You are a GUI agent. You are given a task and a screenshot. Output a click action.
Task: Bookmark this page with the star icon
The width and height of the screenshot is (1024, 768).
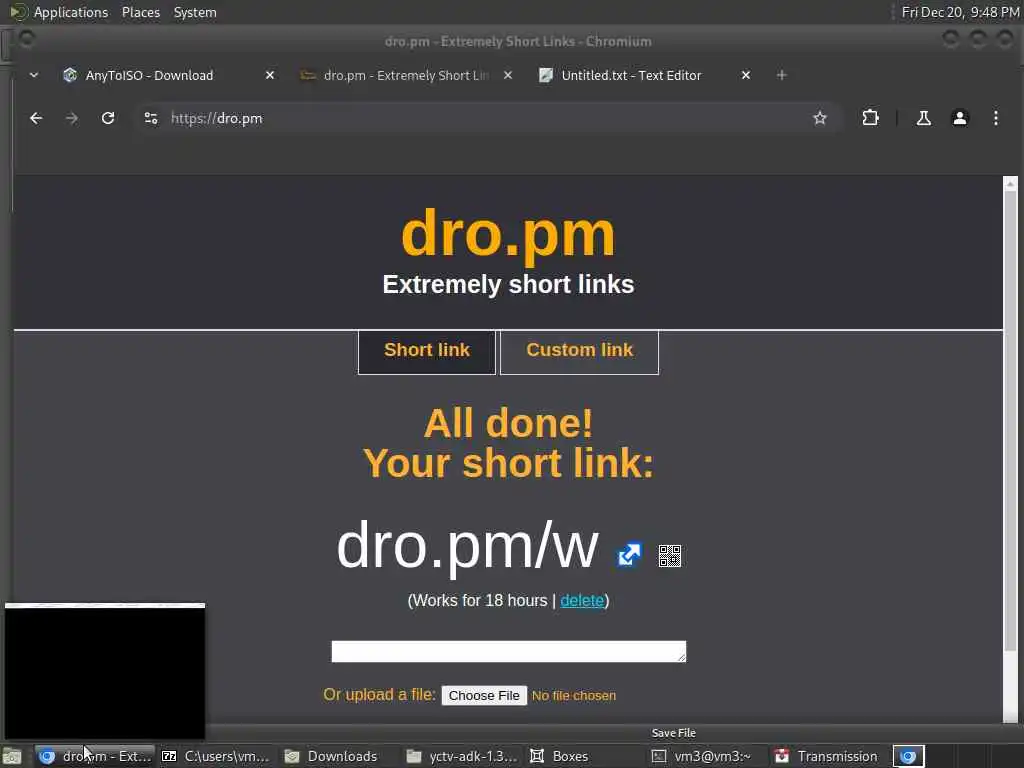pyautogui.click(x=820, y=118)
